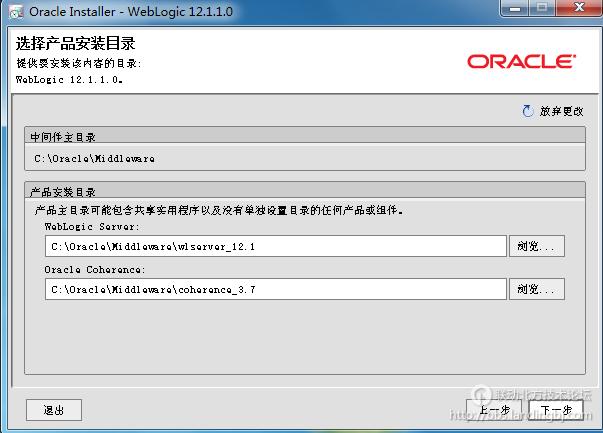603x433 pixels.
Task: Click the 放弃更改 link text
Action: (x=561, y=111)
